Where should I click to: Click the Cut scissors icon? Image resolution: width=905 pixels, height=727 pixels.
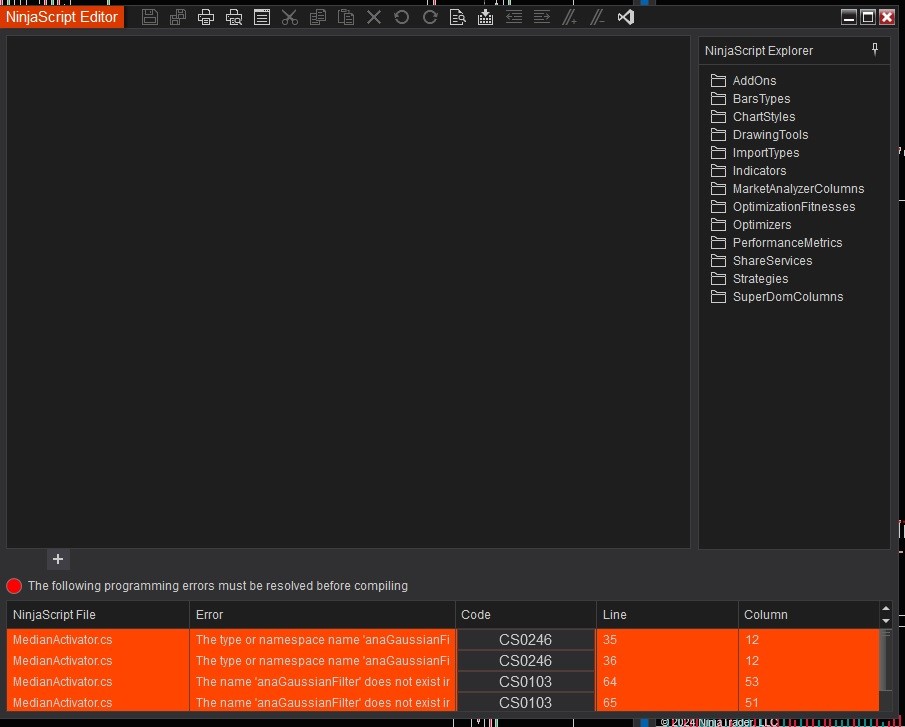[290, 17]
